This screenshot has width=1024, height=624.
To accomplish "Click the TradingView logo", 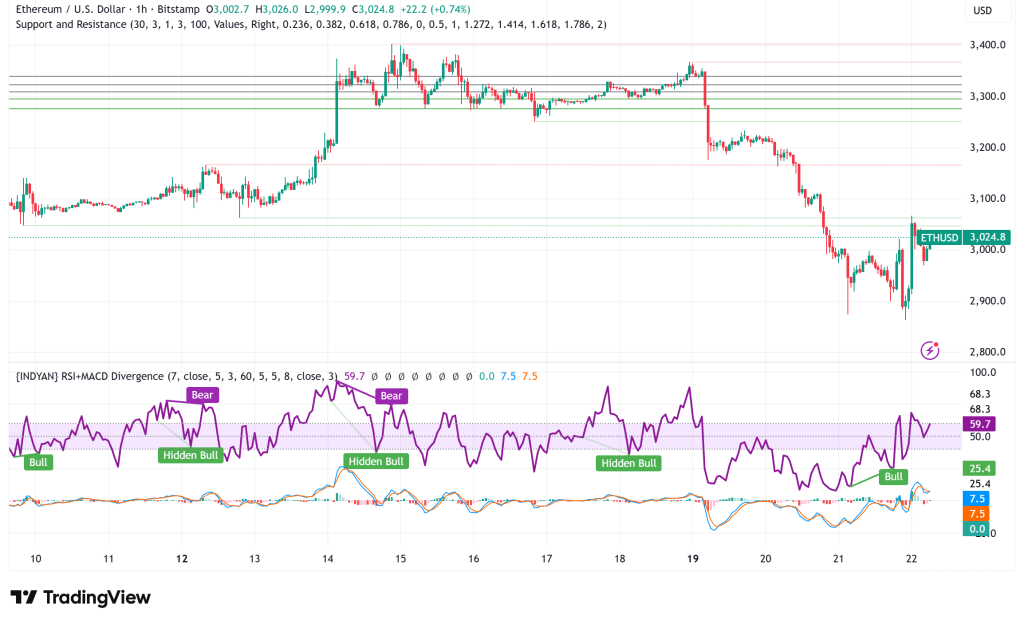I will (80, 597).
